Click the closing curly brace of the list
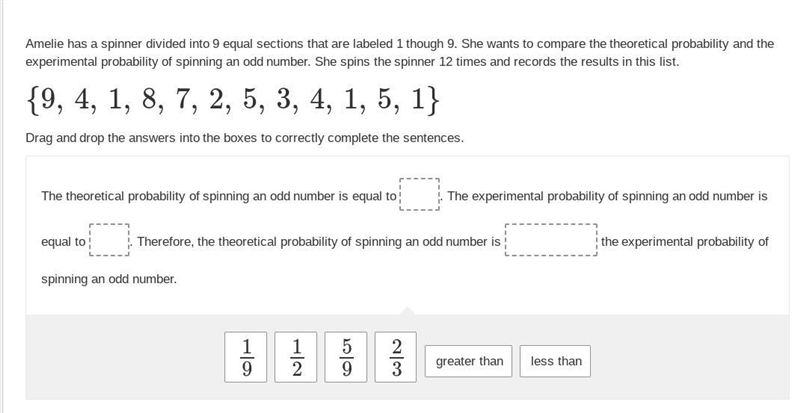The height and width of the screenshot is (413, 800). [x=433, y=100]
